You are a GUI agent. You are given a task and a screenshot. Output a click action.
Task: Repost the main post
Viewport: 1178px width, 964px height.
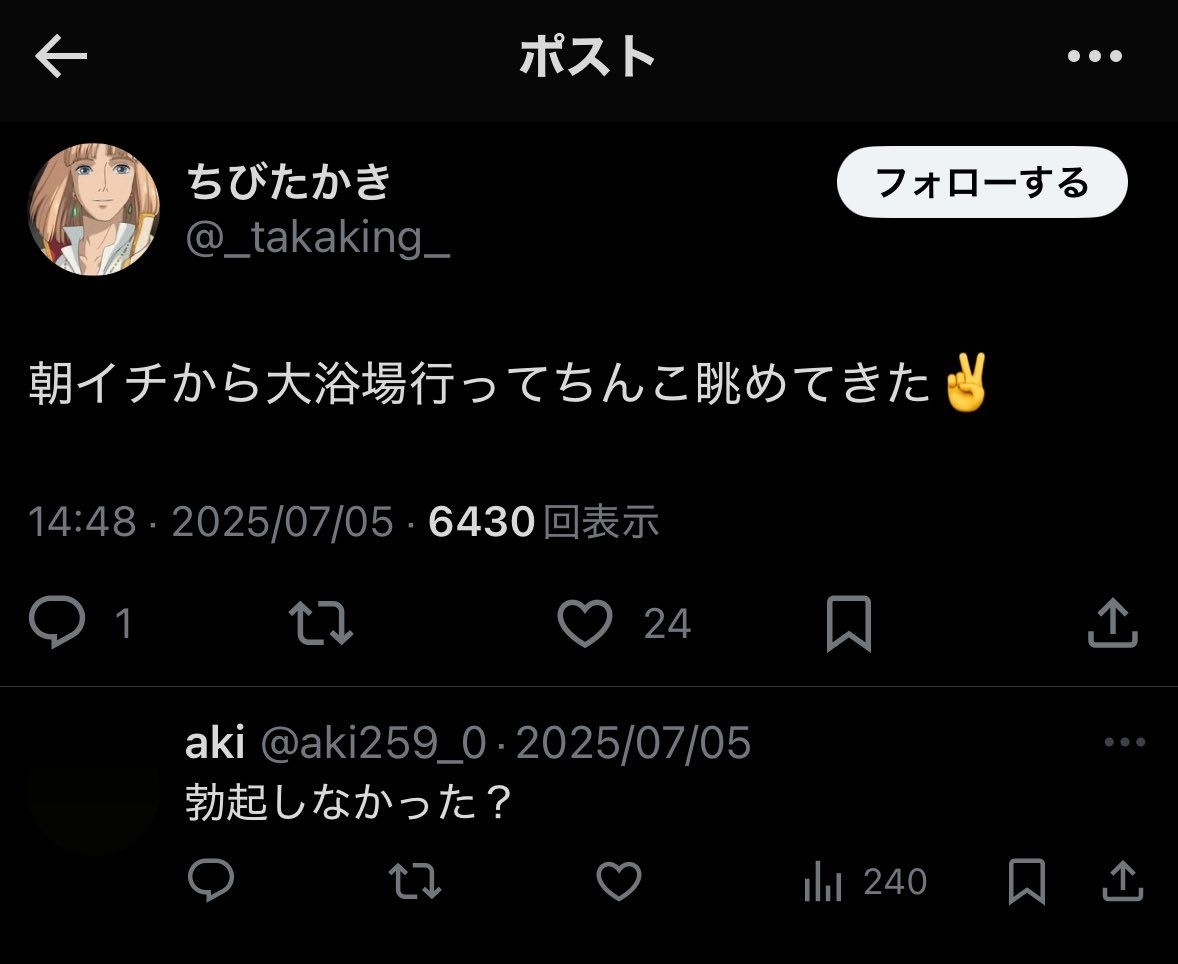coord(321,623)
